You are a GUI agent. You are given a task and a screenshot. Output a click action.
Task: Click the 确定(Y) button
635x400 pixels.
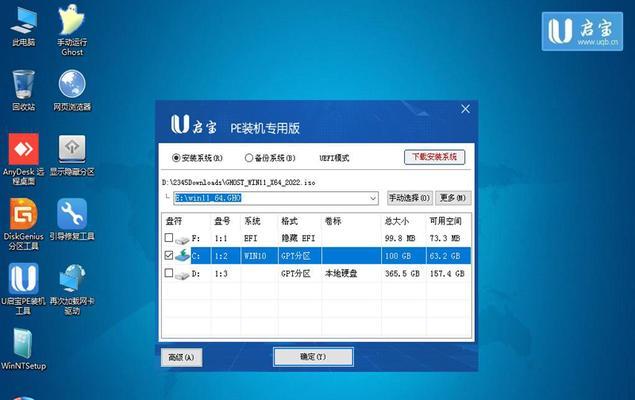[x=313, y=357]
